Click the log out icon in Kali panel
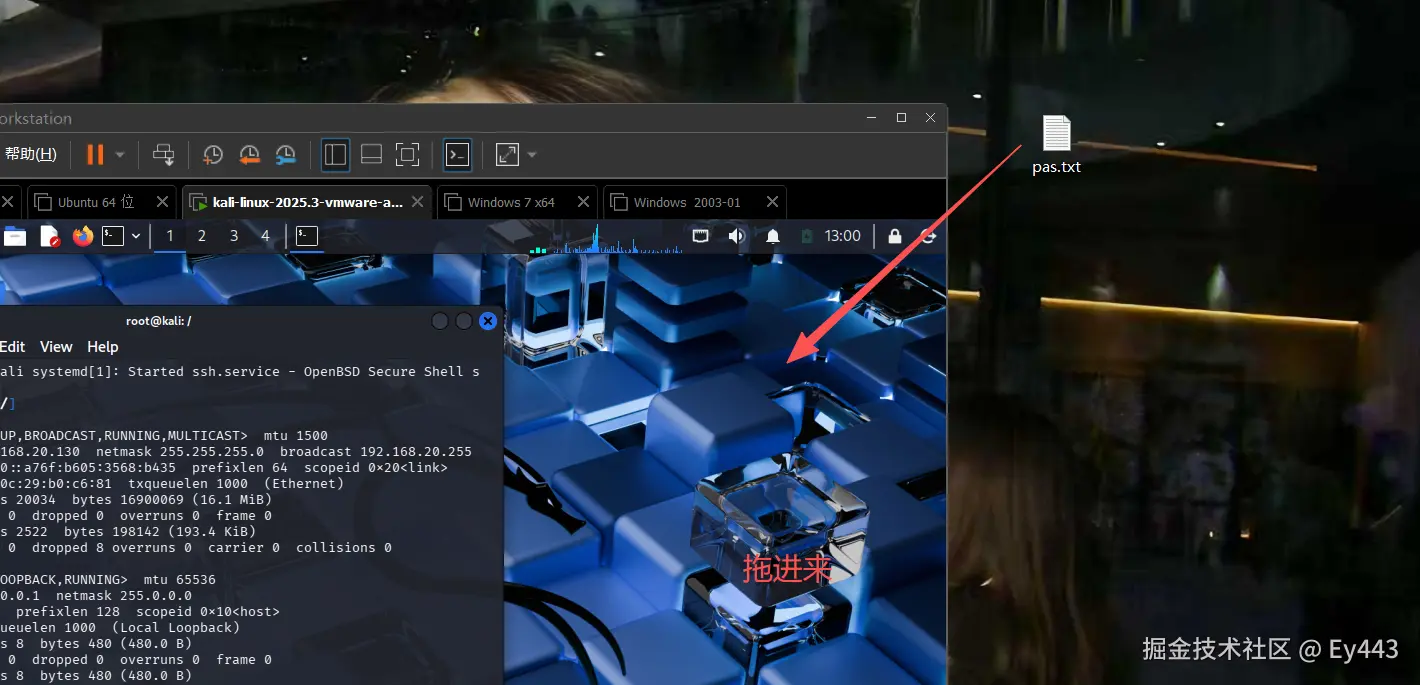Image resolution: width=1420 pixels, height=685 pixels. pyautogui.click(x=930, y=236)
